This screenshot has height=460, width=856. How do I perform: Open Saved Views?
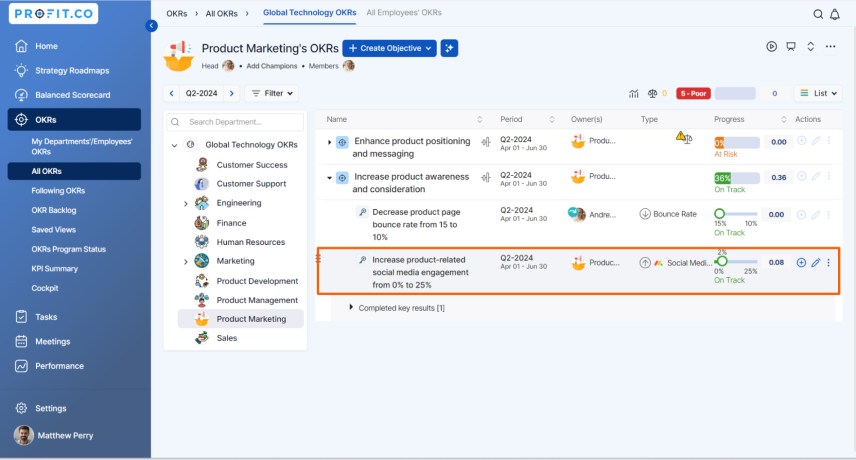(54, 230)
